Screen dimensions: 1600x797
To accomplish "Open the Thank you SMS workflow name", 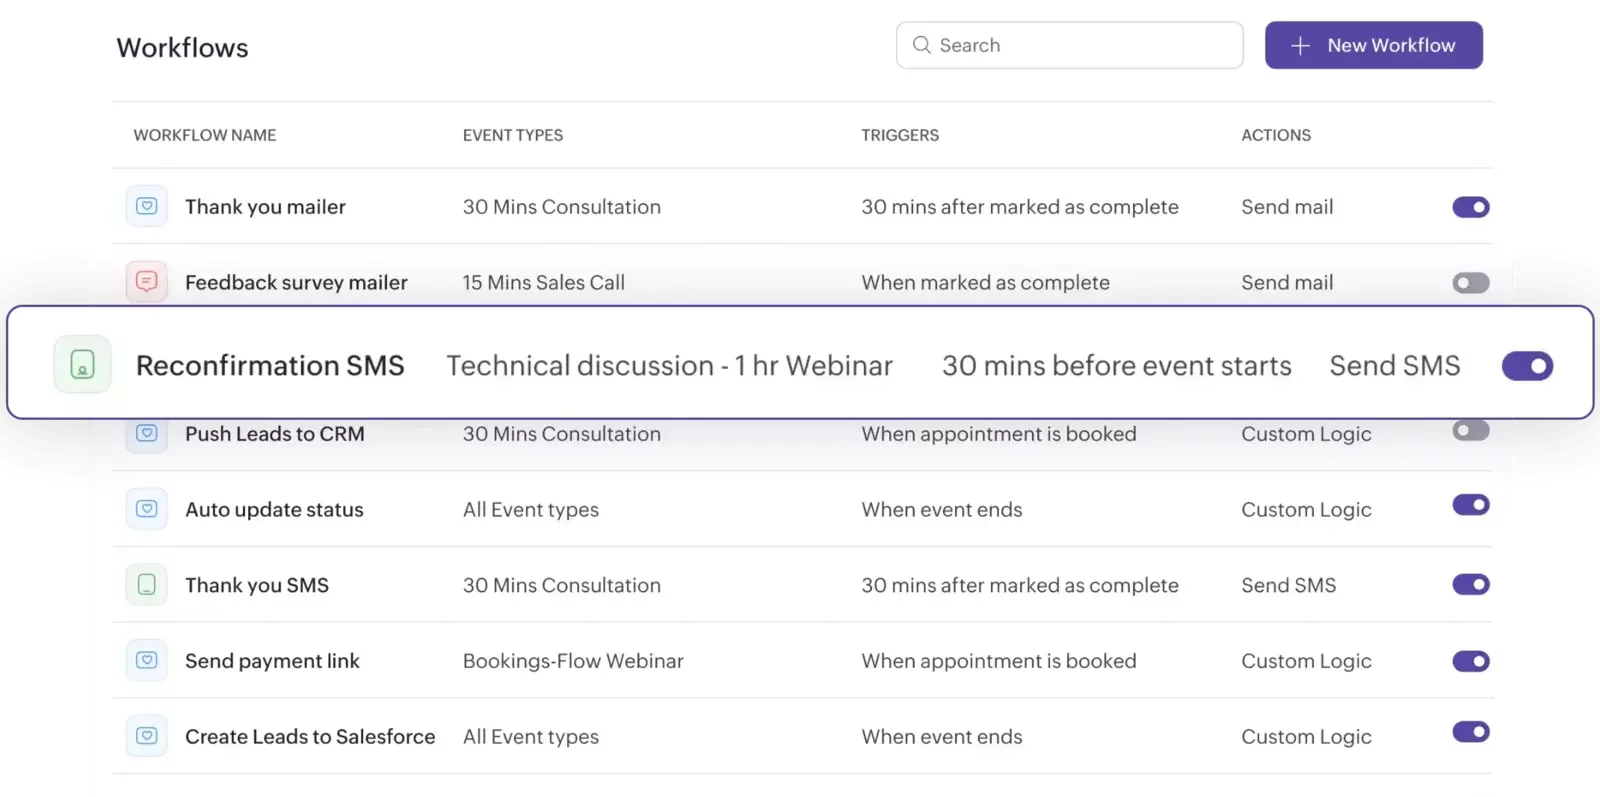I will pyautogui.click(x=257, y=585).
